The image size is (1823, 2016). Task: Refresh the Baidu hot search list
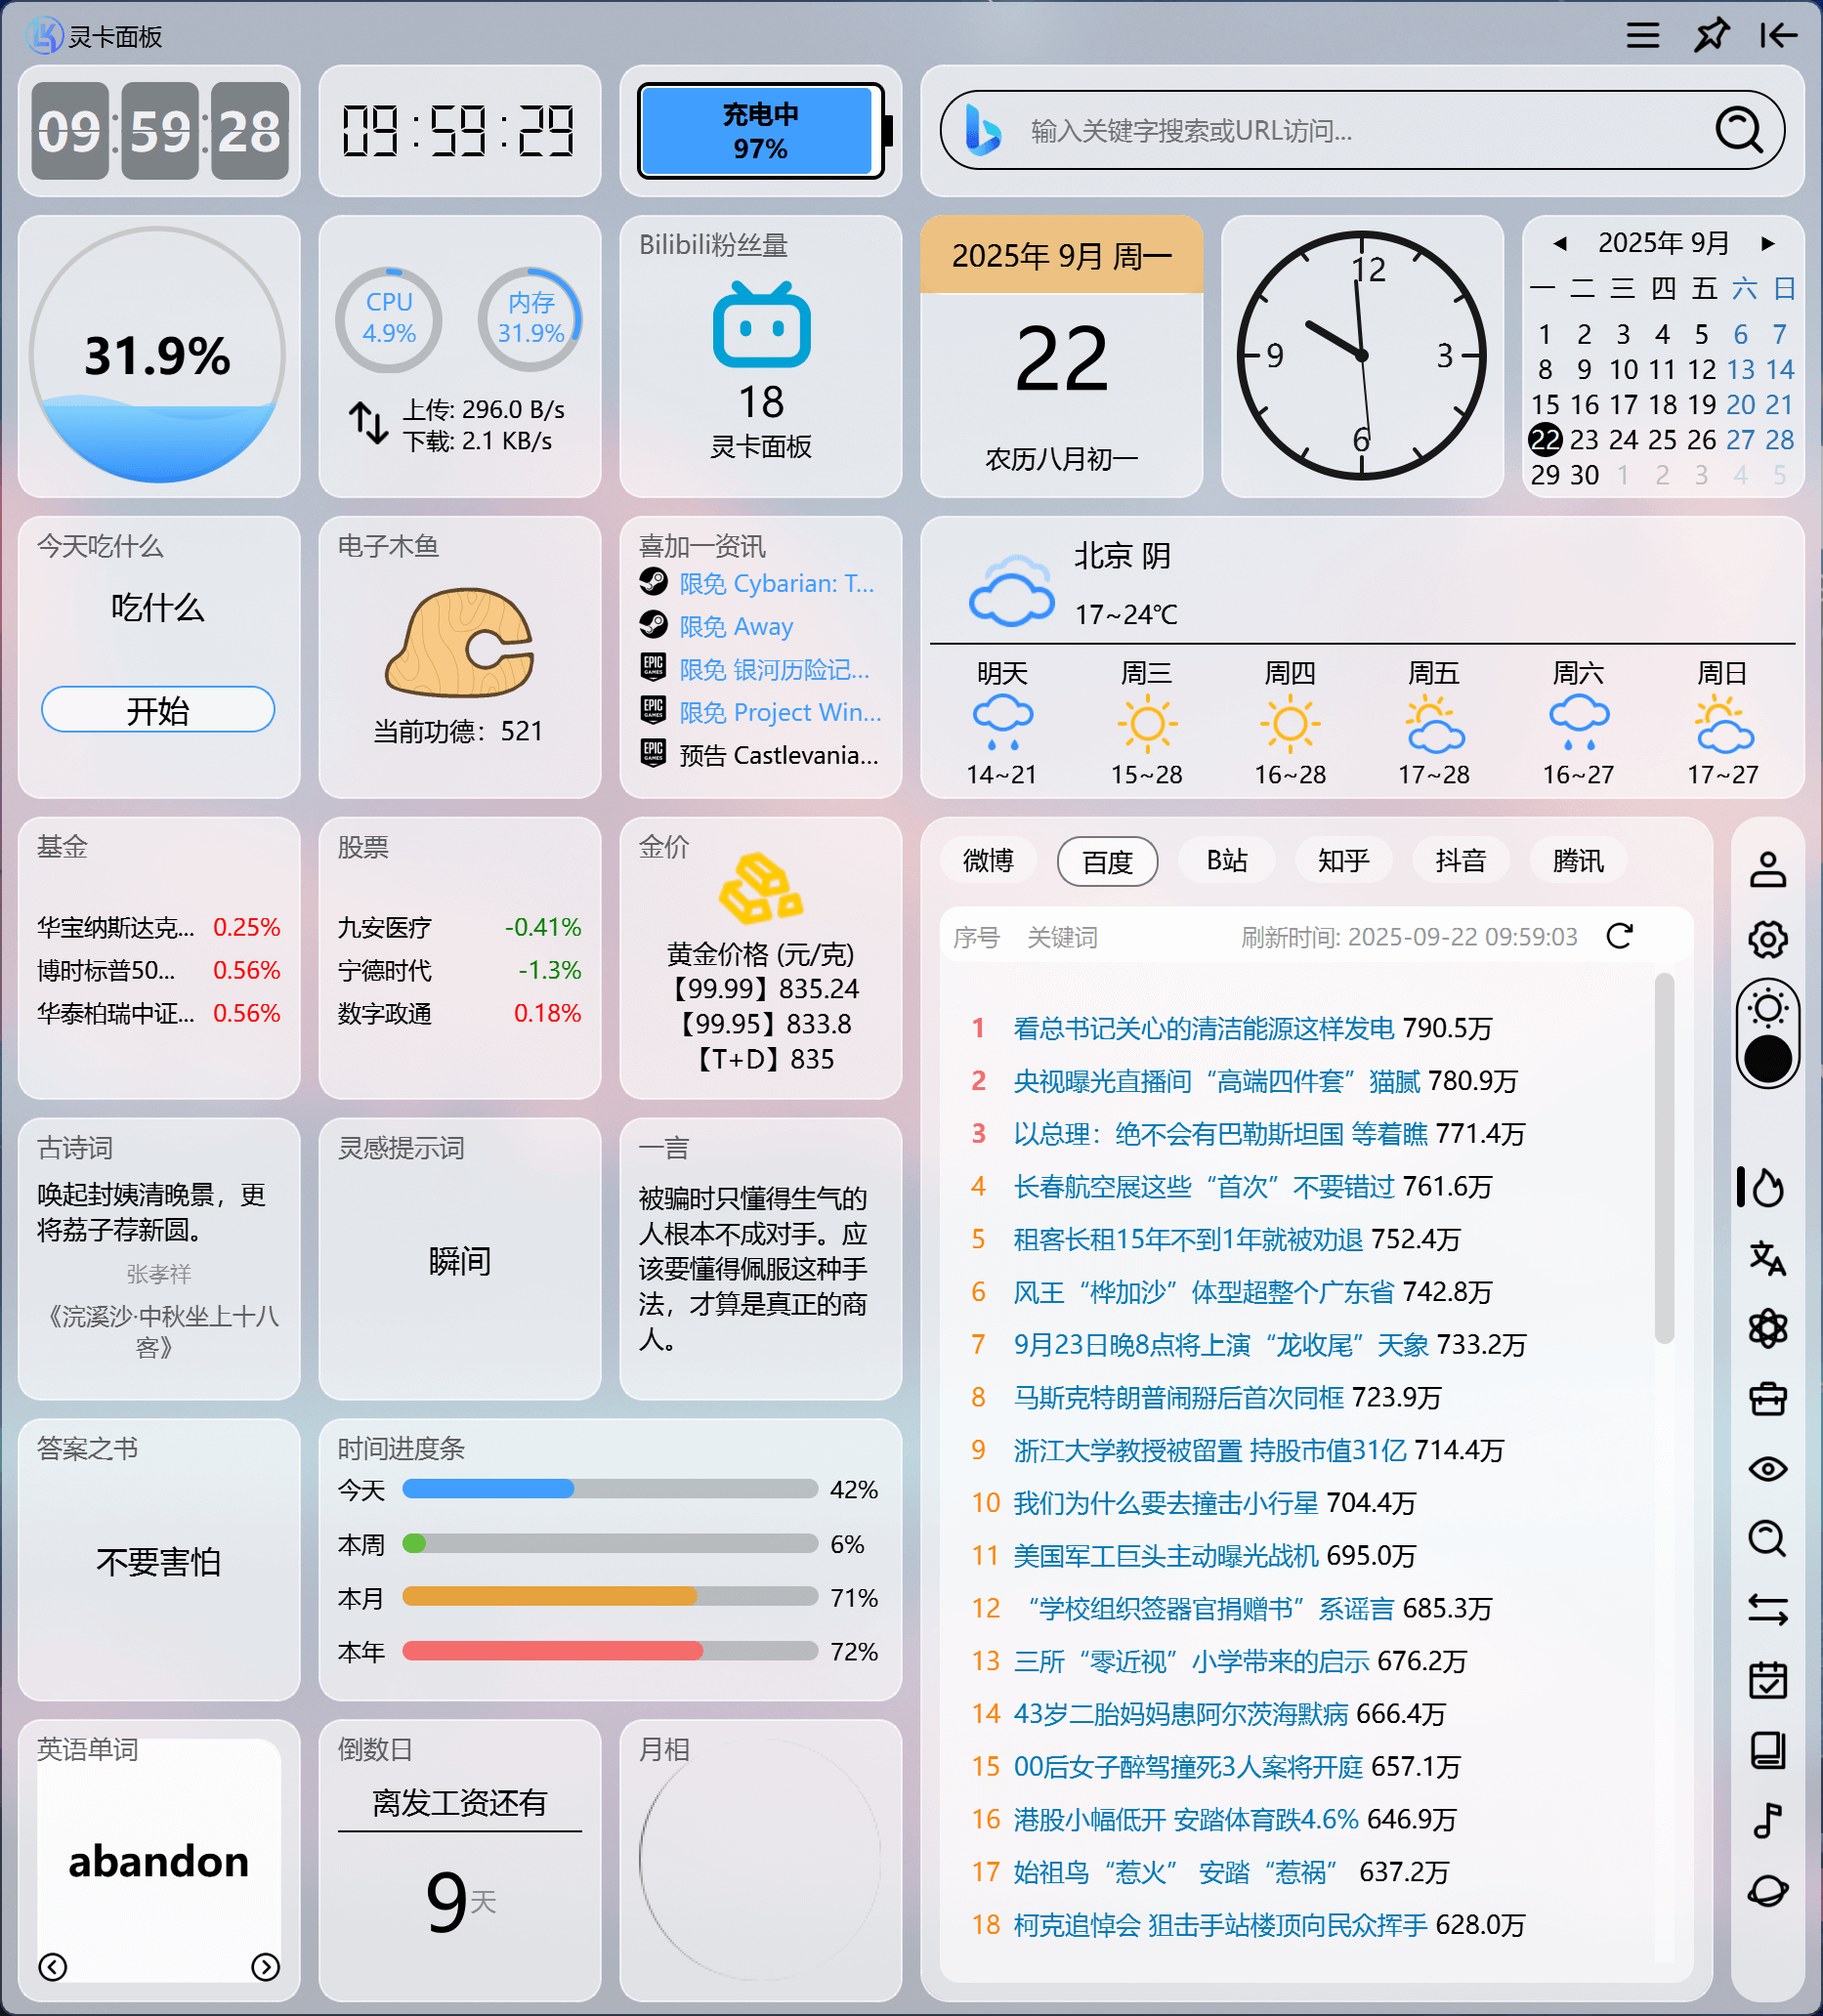click(1620, 937)
